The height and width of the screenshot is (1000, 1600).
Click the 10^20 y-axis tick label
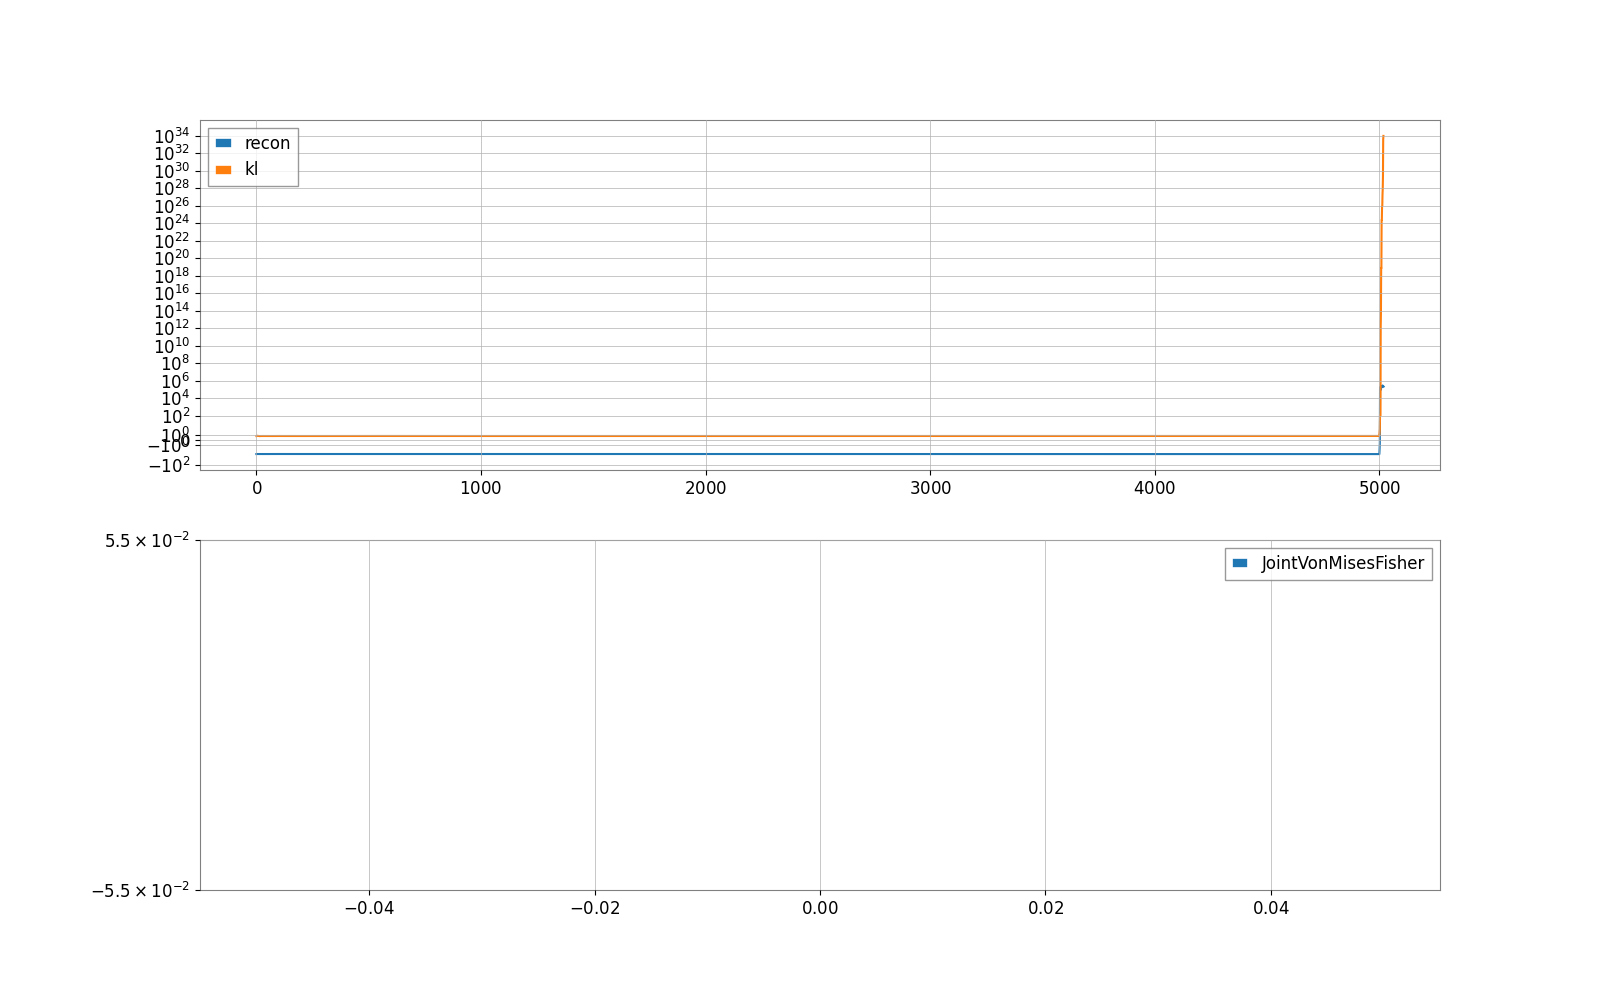pos(171,258)
